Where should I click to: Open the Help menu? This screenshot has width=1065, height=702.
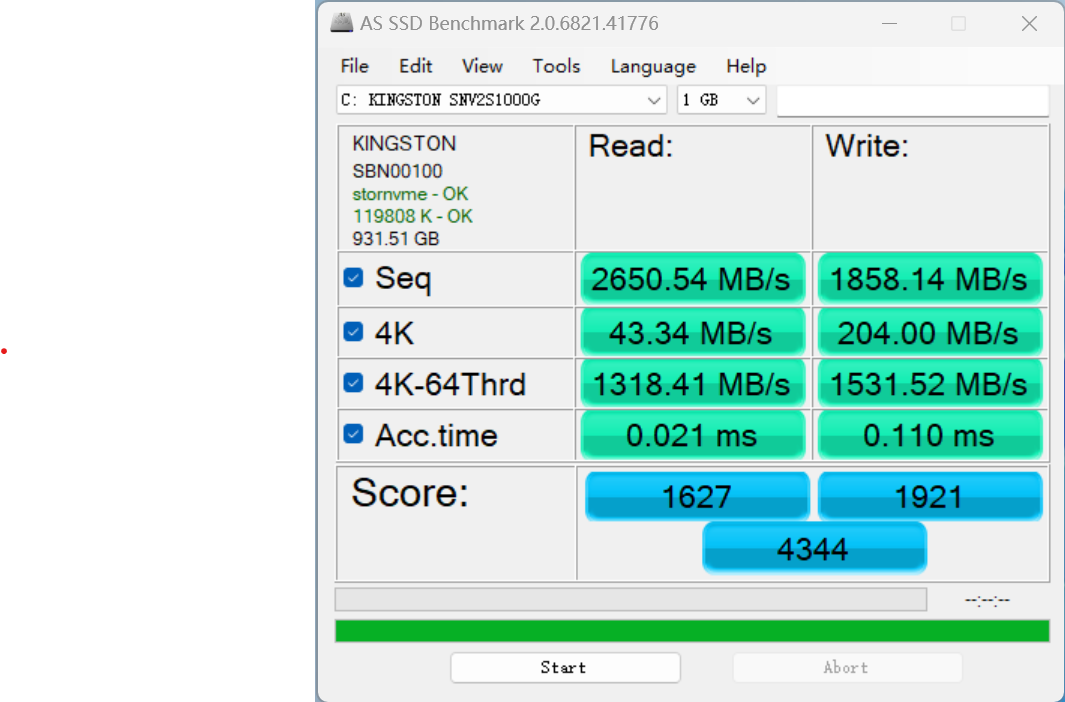pyautogui.click(x=746, y=66)
